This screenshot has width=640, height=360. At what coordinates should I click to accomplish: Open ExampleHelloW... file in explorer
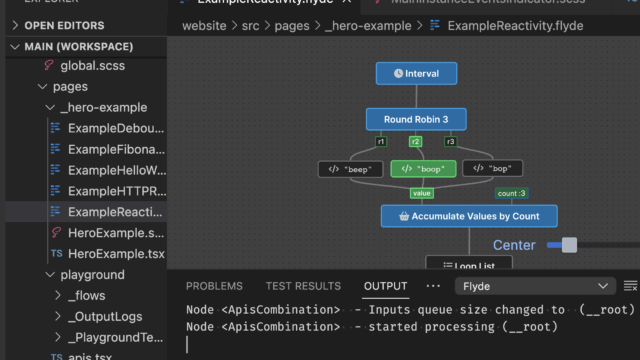(x=117, y=170)
